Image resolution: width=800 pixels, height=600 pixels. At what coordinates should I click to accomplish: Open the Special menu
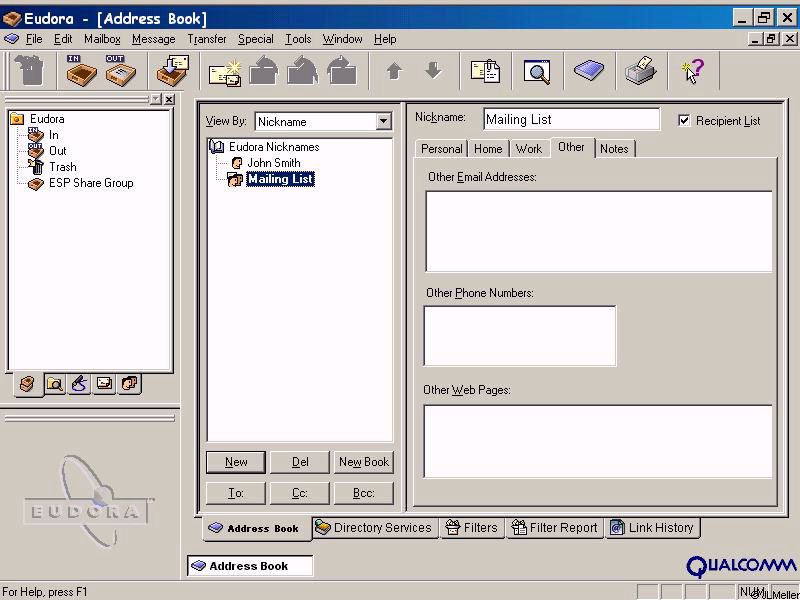point(256,39)
